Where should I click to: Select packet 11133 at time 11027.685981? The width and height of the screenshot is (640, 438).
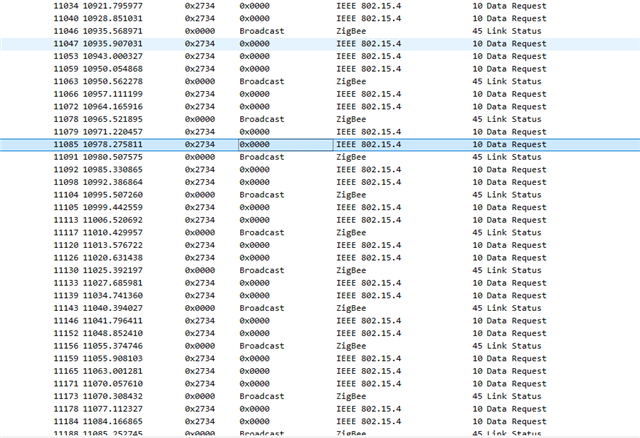pos(320,283)
